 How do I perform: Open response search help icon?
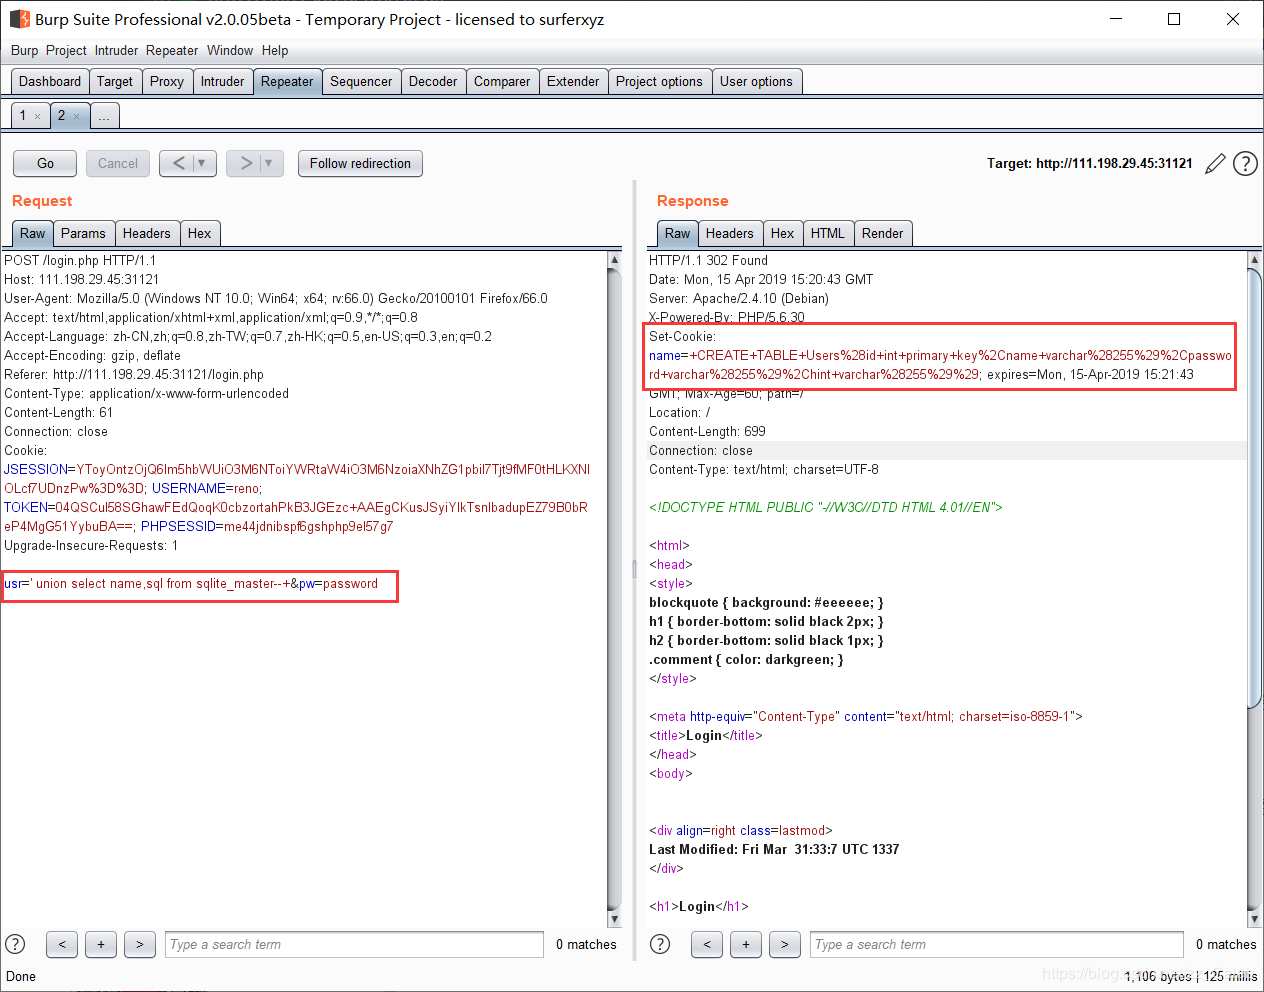[x=660, y=944]
